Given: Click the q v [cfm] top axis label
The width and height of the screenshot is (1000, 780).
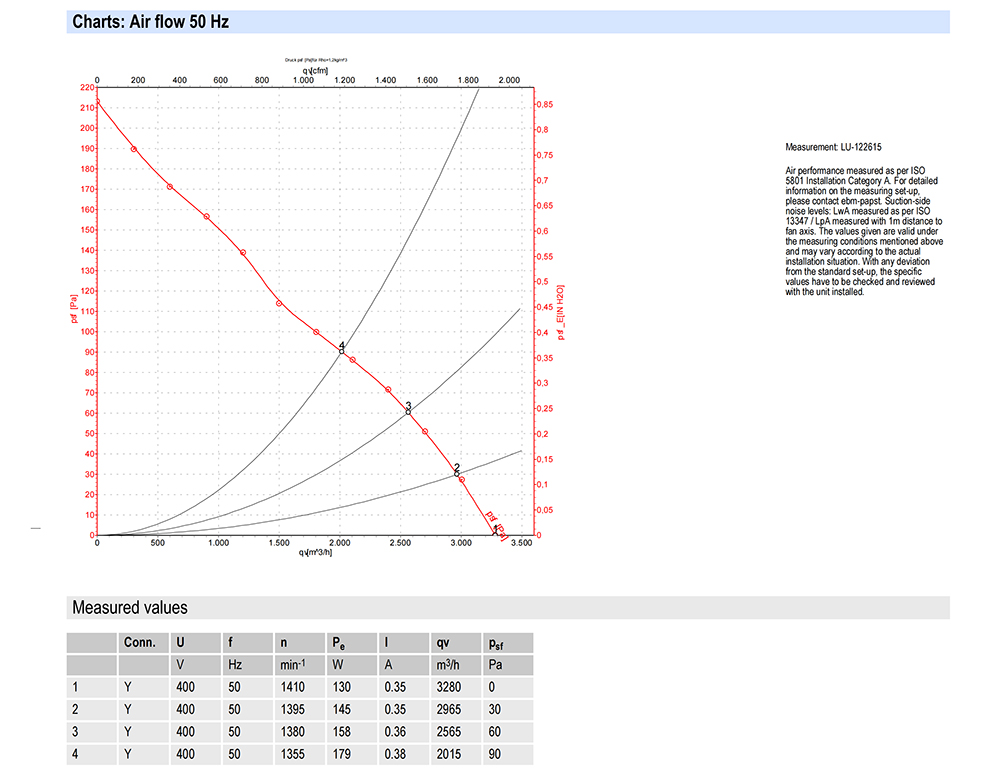Looking at the screenshot, I should coord(315,69).
